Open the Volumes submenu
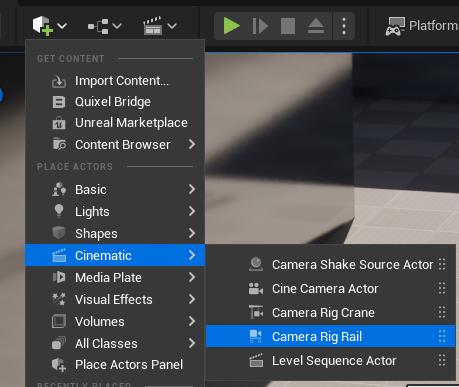Image resolution: width=459 pixels, height=387 pixels. [x=115, y=321]
